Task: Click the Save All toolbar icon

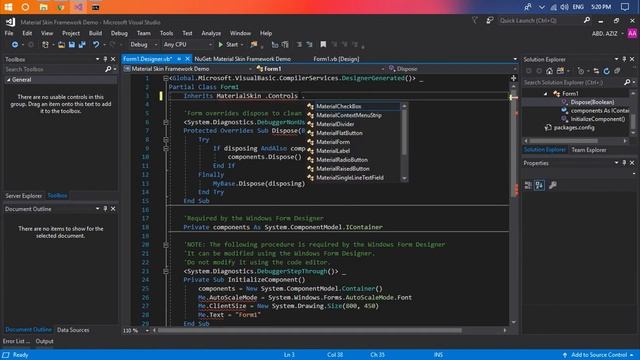Action: (82, 44)
